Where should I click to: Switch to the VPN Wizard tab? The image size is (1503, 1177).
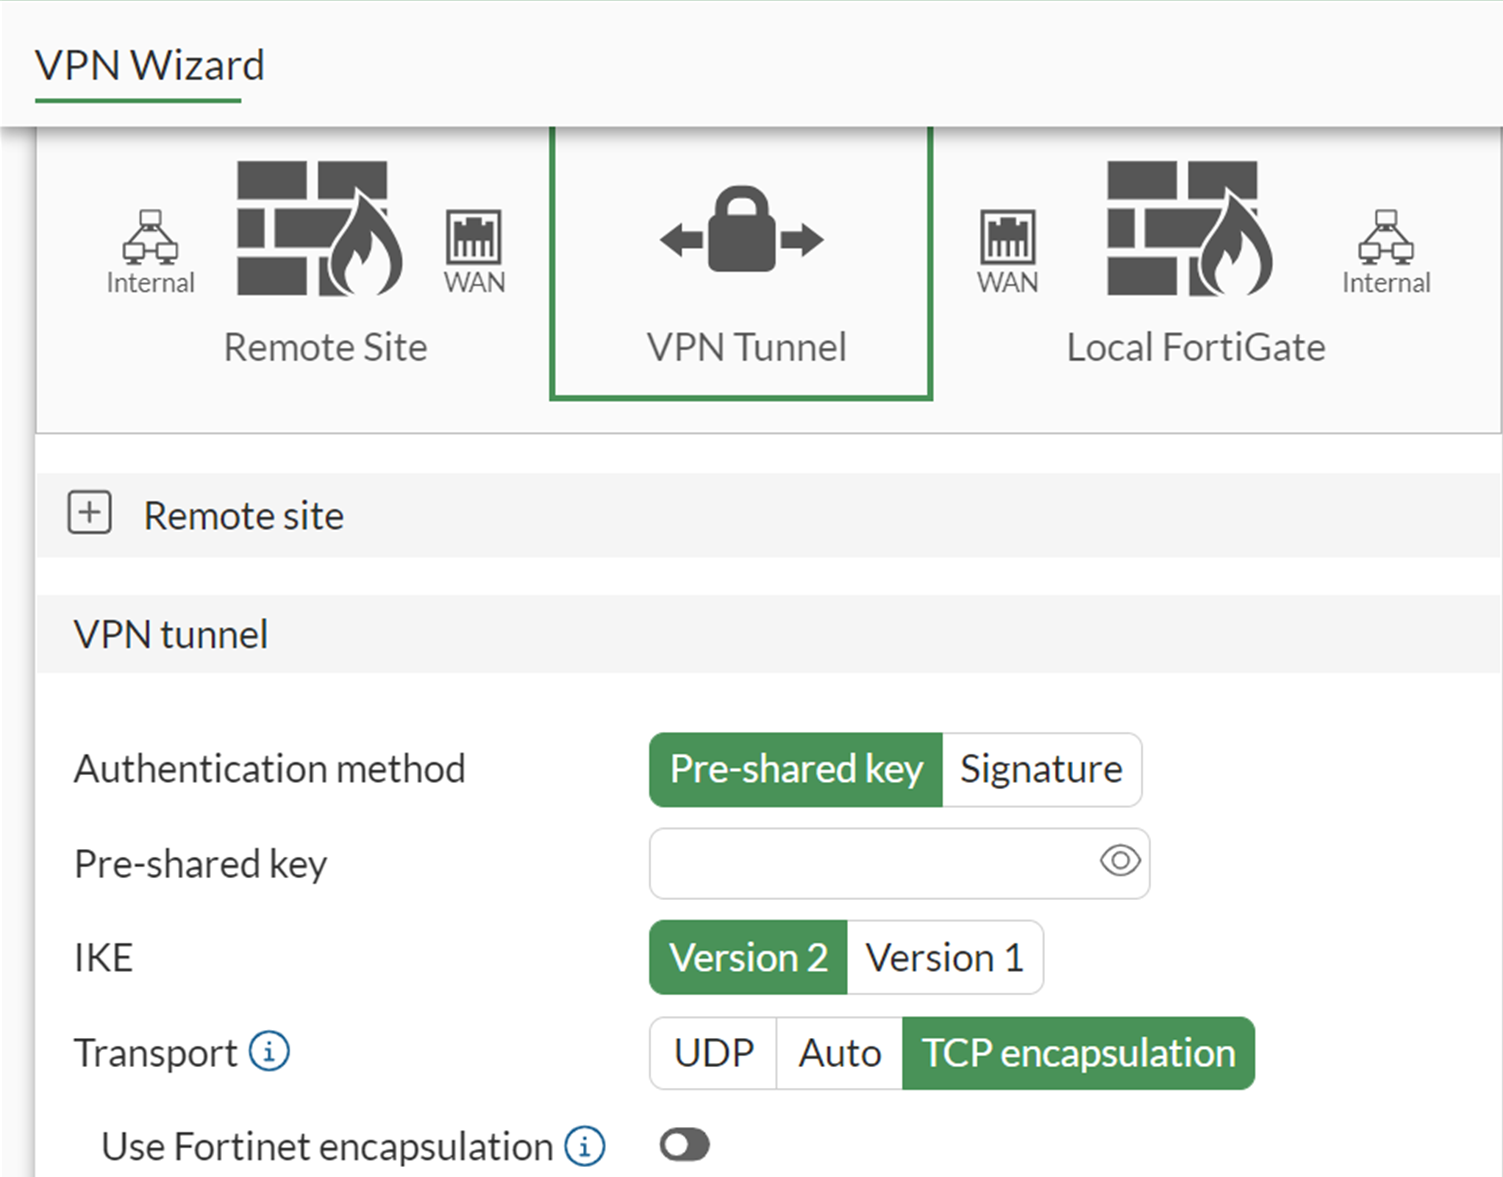point(150,64)
